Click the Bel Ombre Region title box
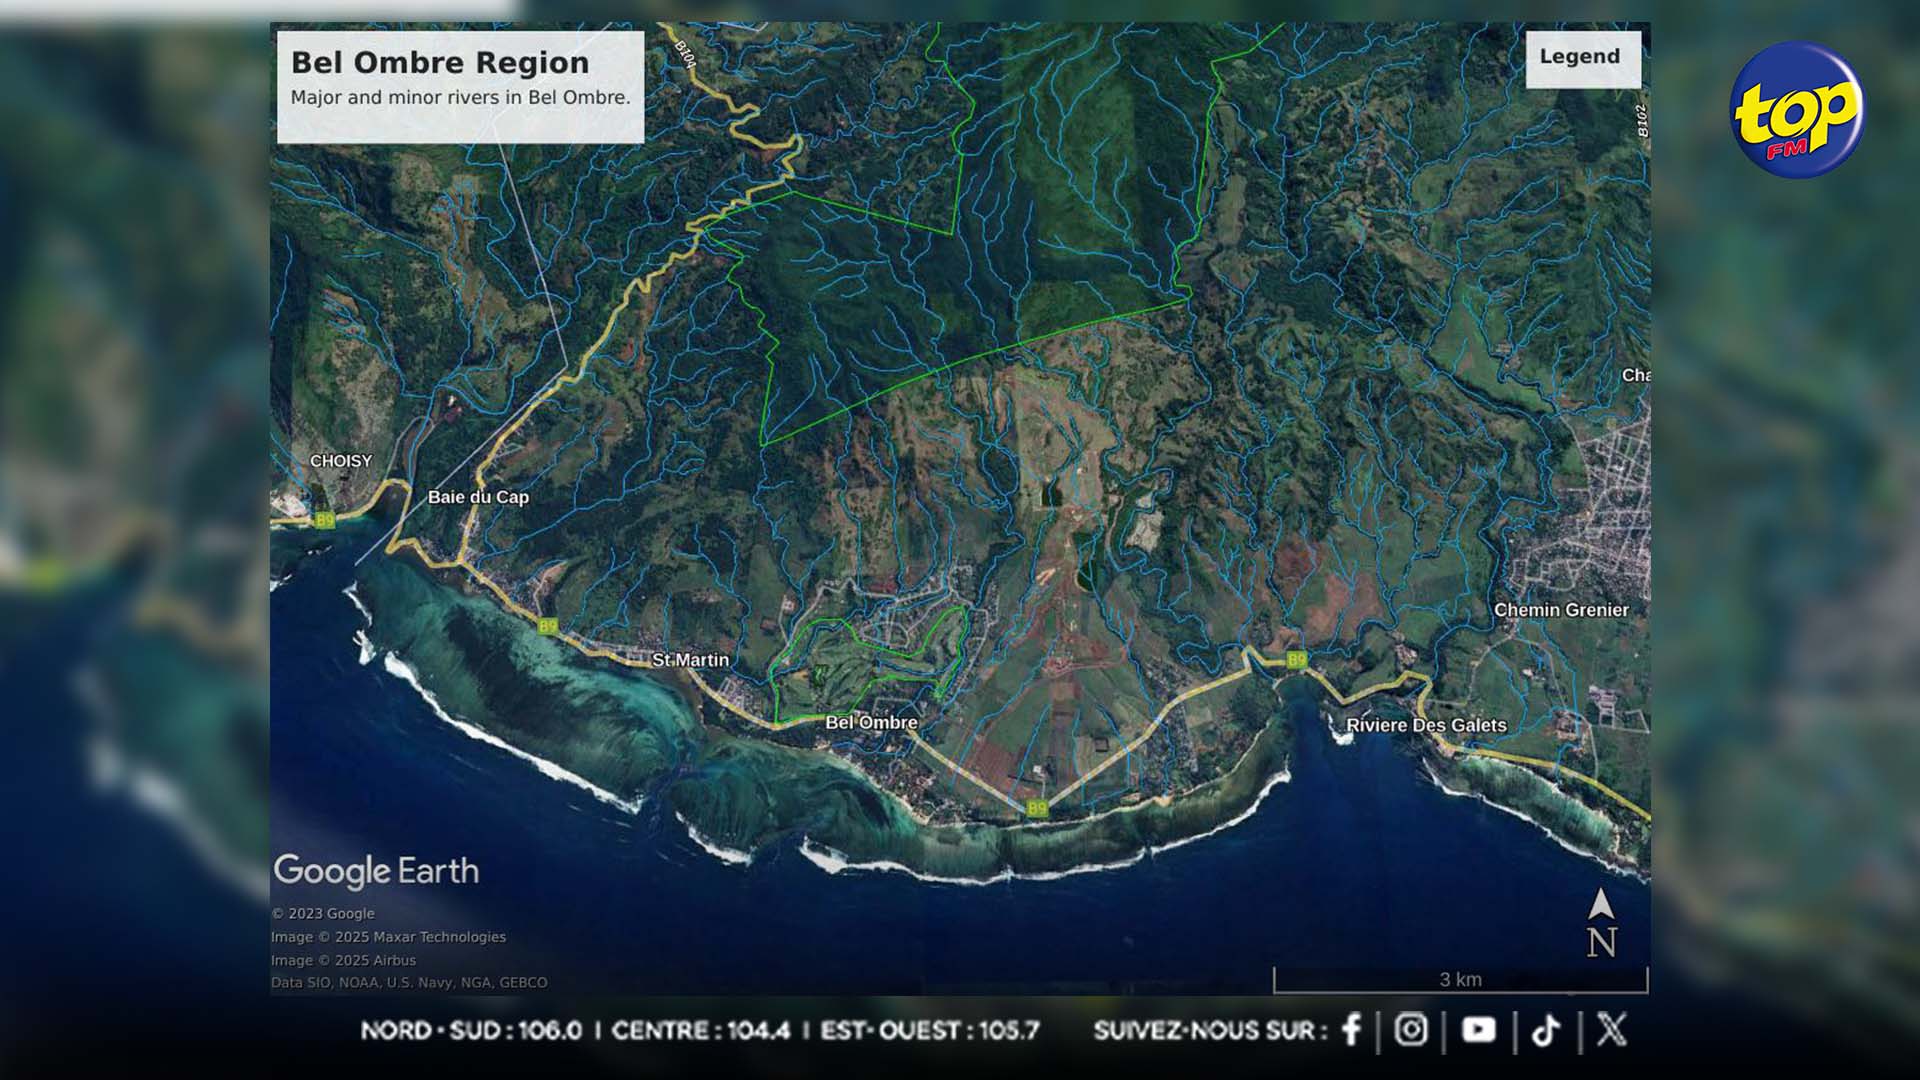Viewport: 1920px width, 1080px height. 460,86
